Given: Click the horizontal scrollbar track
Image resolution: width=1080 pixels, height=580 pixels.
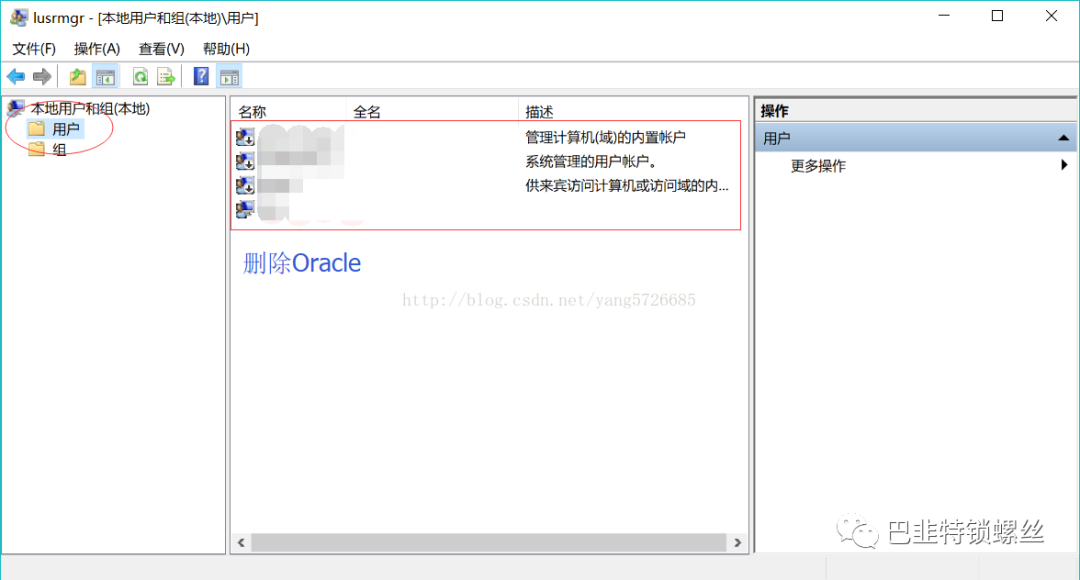Looking at the screenshot, I should coord(488,543).
